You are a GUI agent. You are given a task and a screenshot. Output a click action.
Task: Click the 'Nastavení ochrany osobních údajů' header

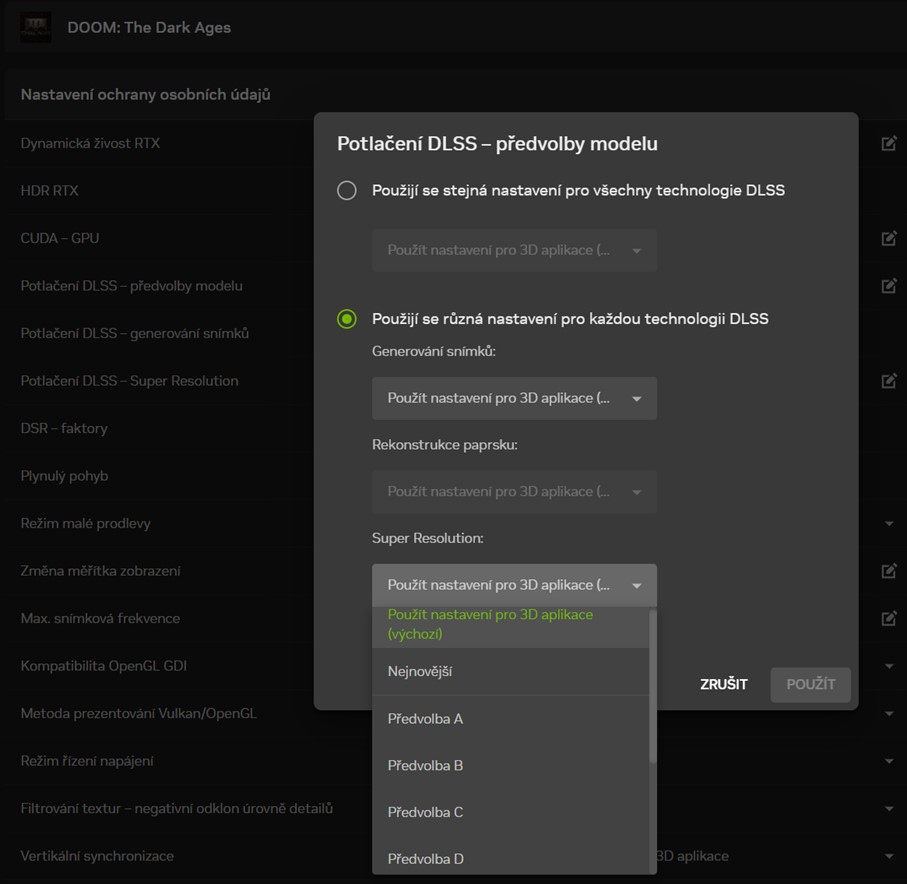pos(146,95)
